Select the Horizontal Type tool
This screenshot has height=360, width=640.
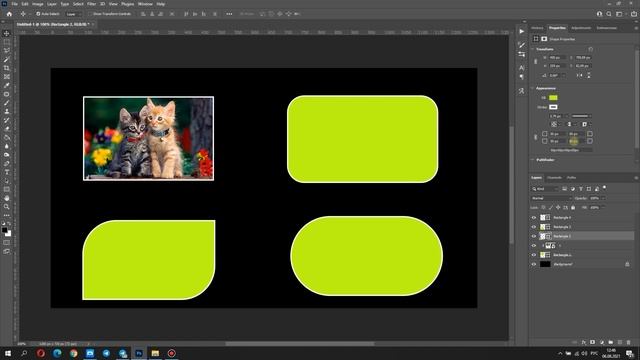[x=7, y=172]
